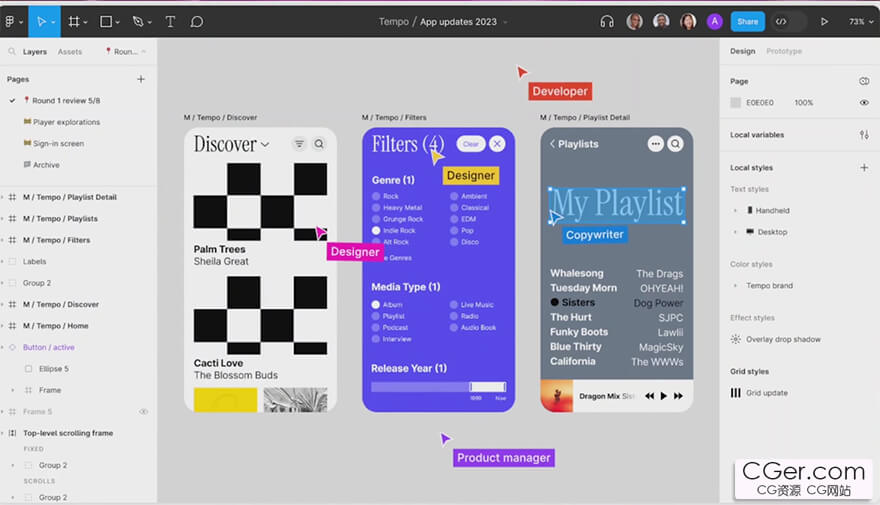Select M / Tempo / Playlists layer
This screenshot has height=505, width=880.
pos(60,218)
